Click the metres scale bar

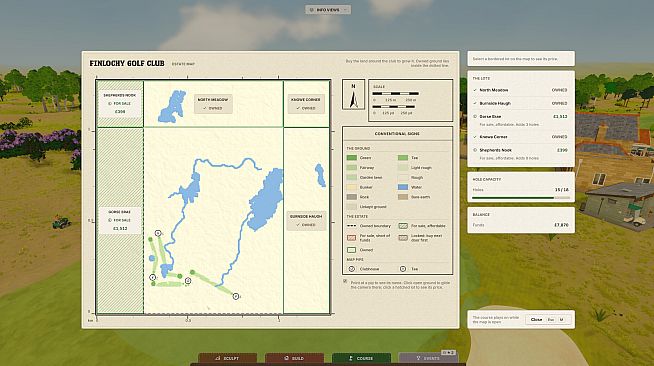[x=395, y=94]
